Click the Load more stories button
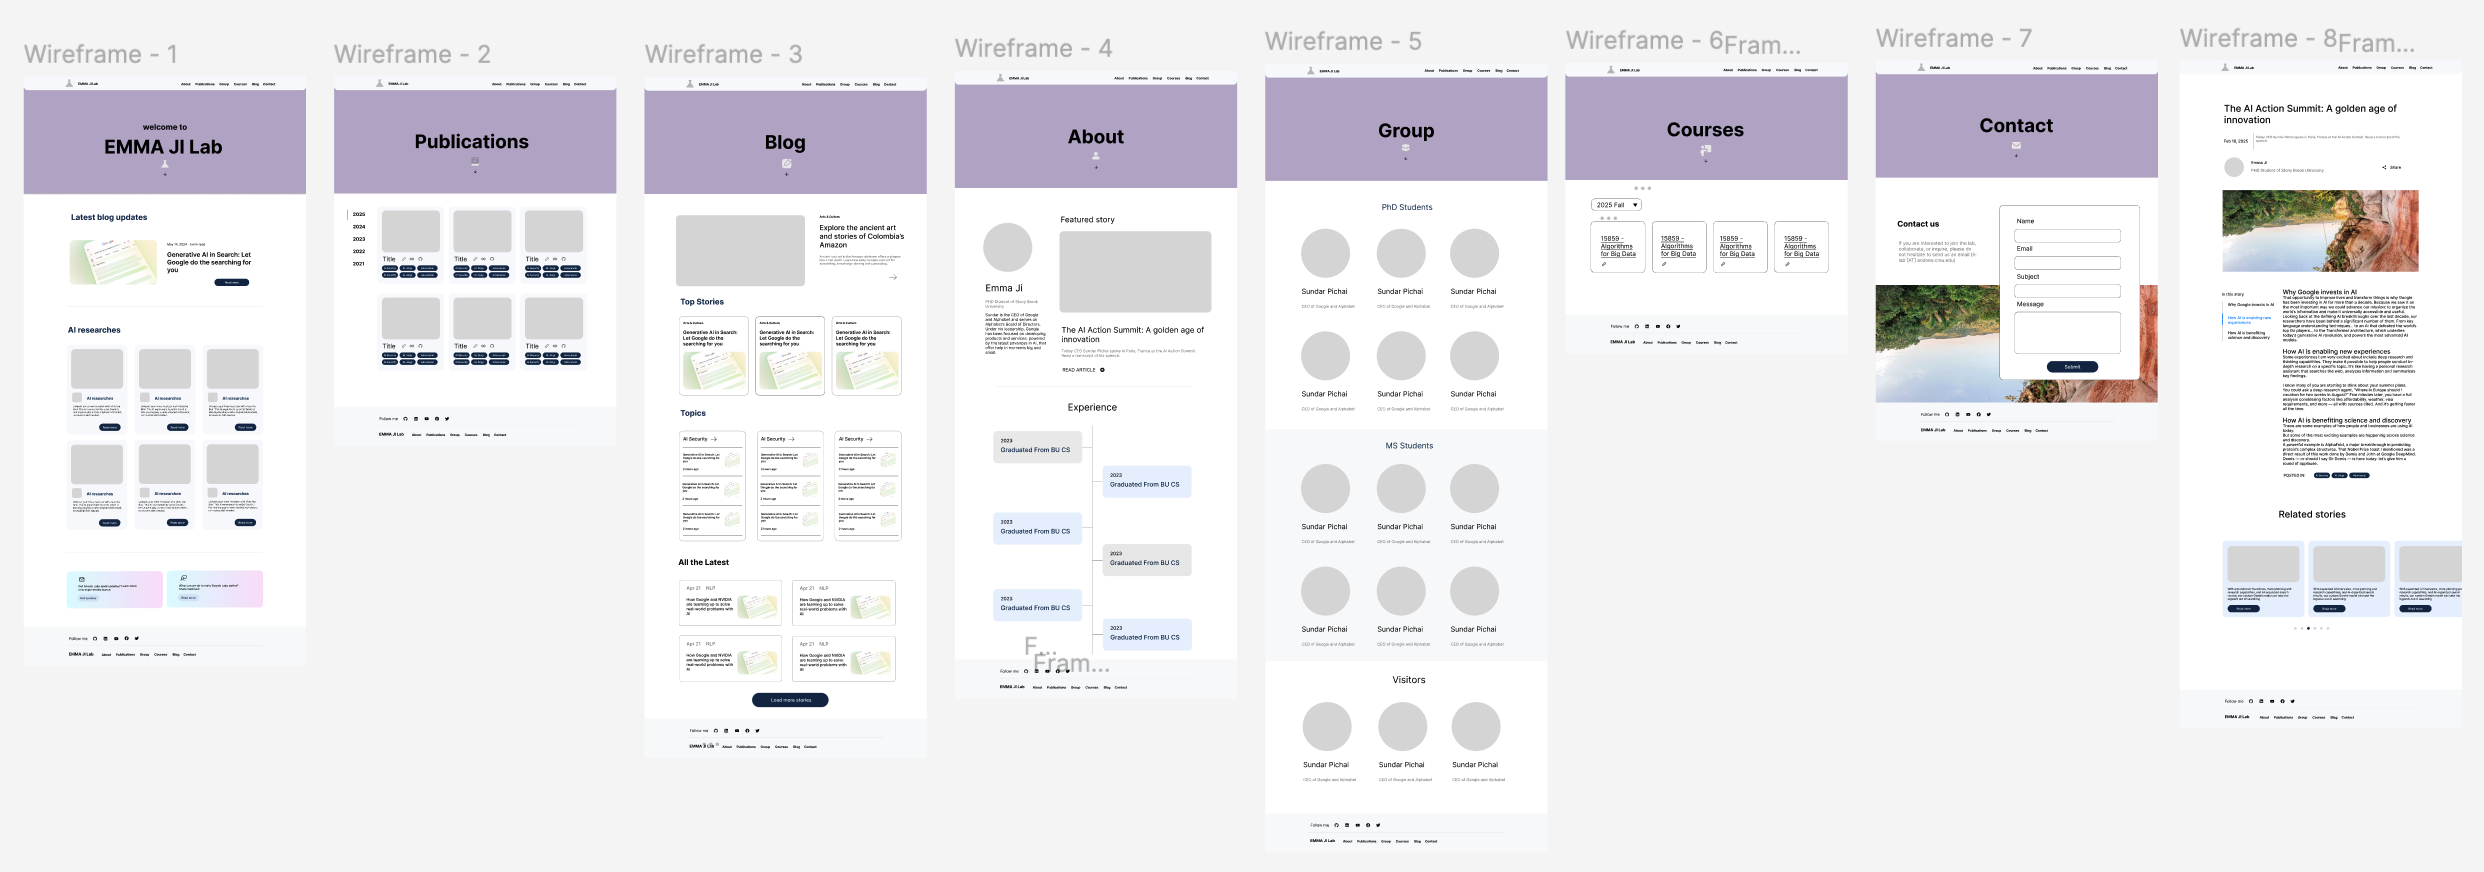This screenshot has width=2484, height=872. coord(790,700)
